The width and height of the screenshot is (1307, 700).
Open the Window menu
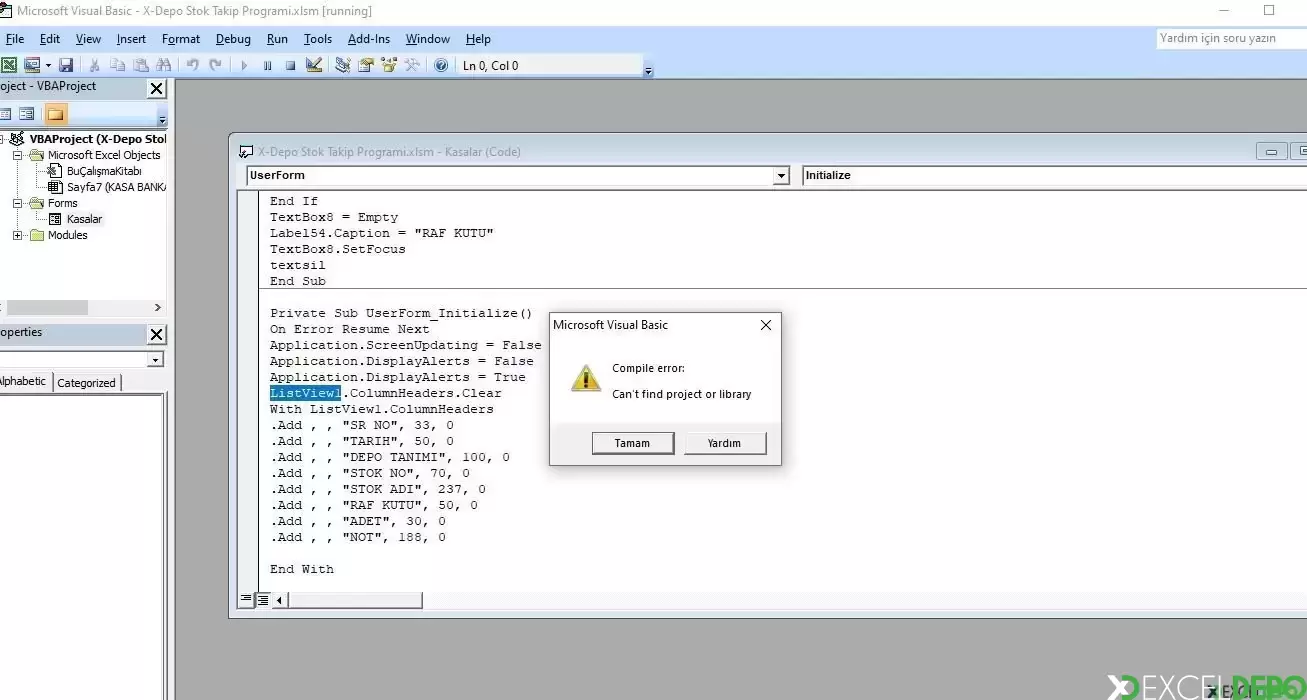[x=428, y=39]
